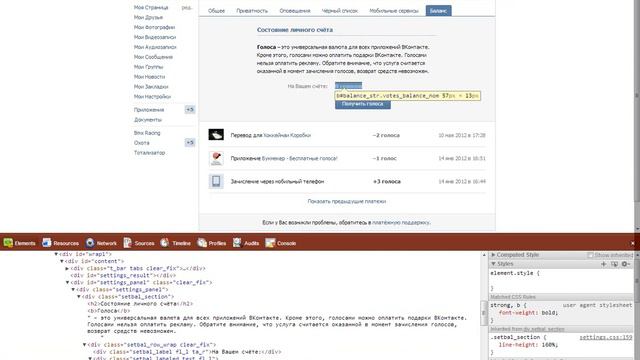This screenshot has width=640, height=360.
Task: Expand the Computed Style section
Action: (x=493, y=255)
